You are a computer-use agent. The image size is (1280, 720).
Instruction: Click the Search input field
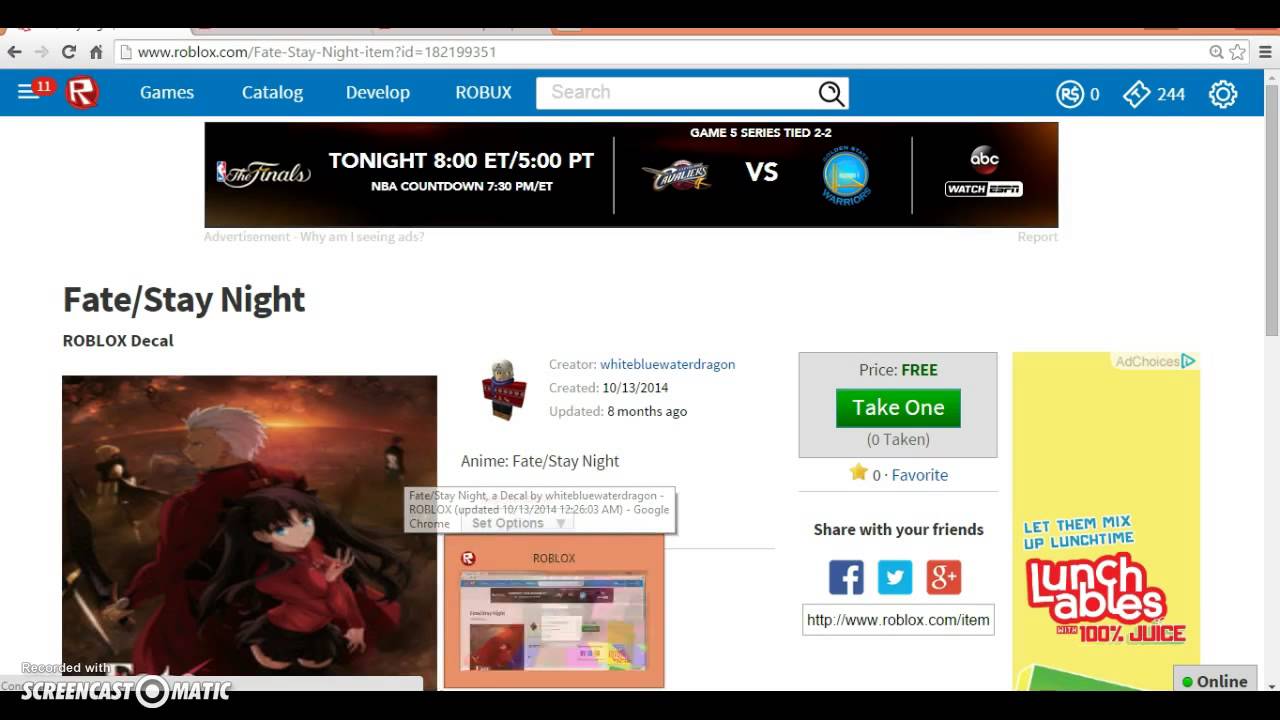pyautogui.click(x=677, y=92)
